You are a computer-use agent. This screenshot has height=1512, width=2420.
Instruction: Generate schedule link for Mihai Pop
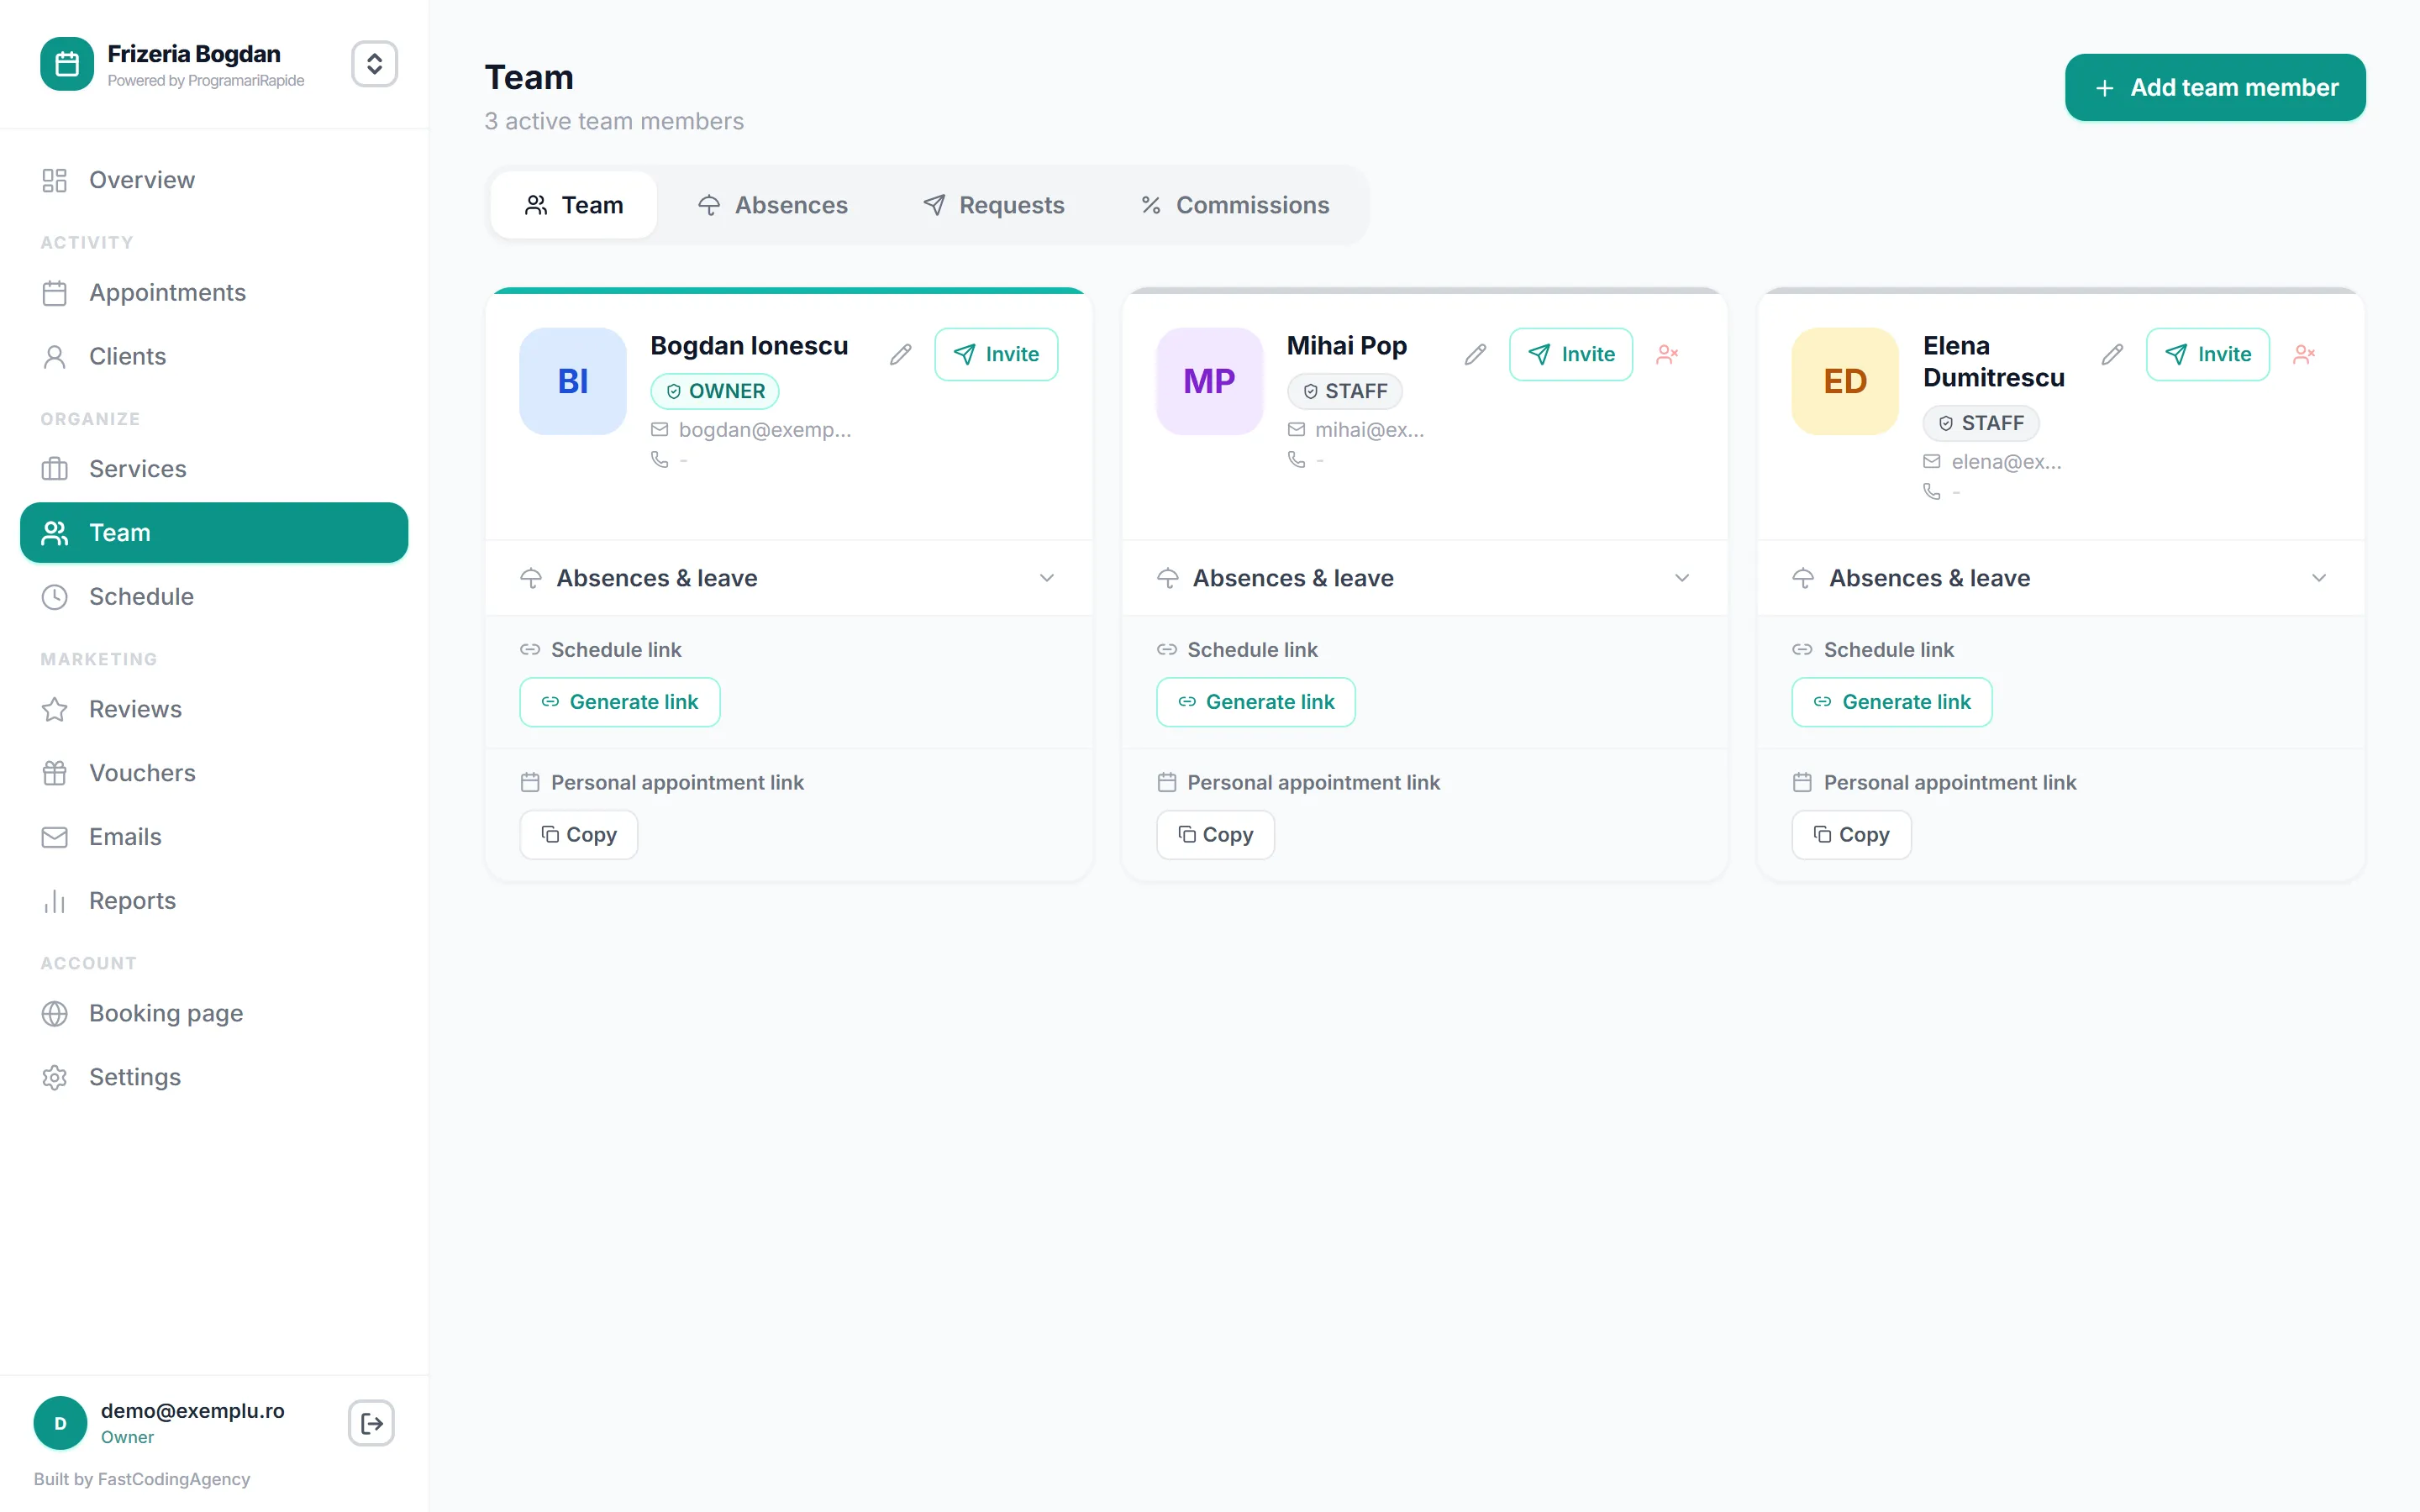click(x=1256, y=702)
